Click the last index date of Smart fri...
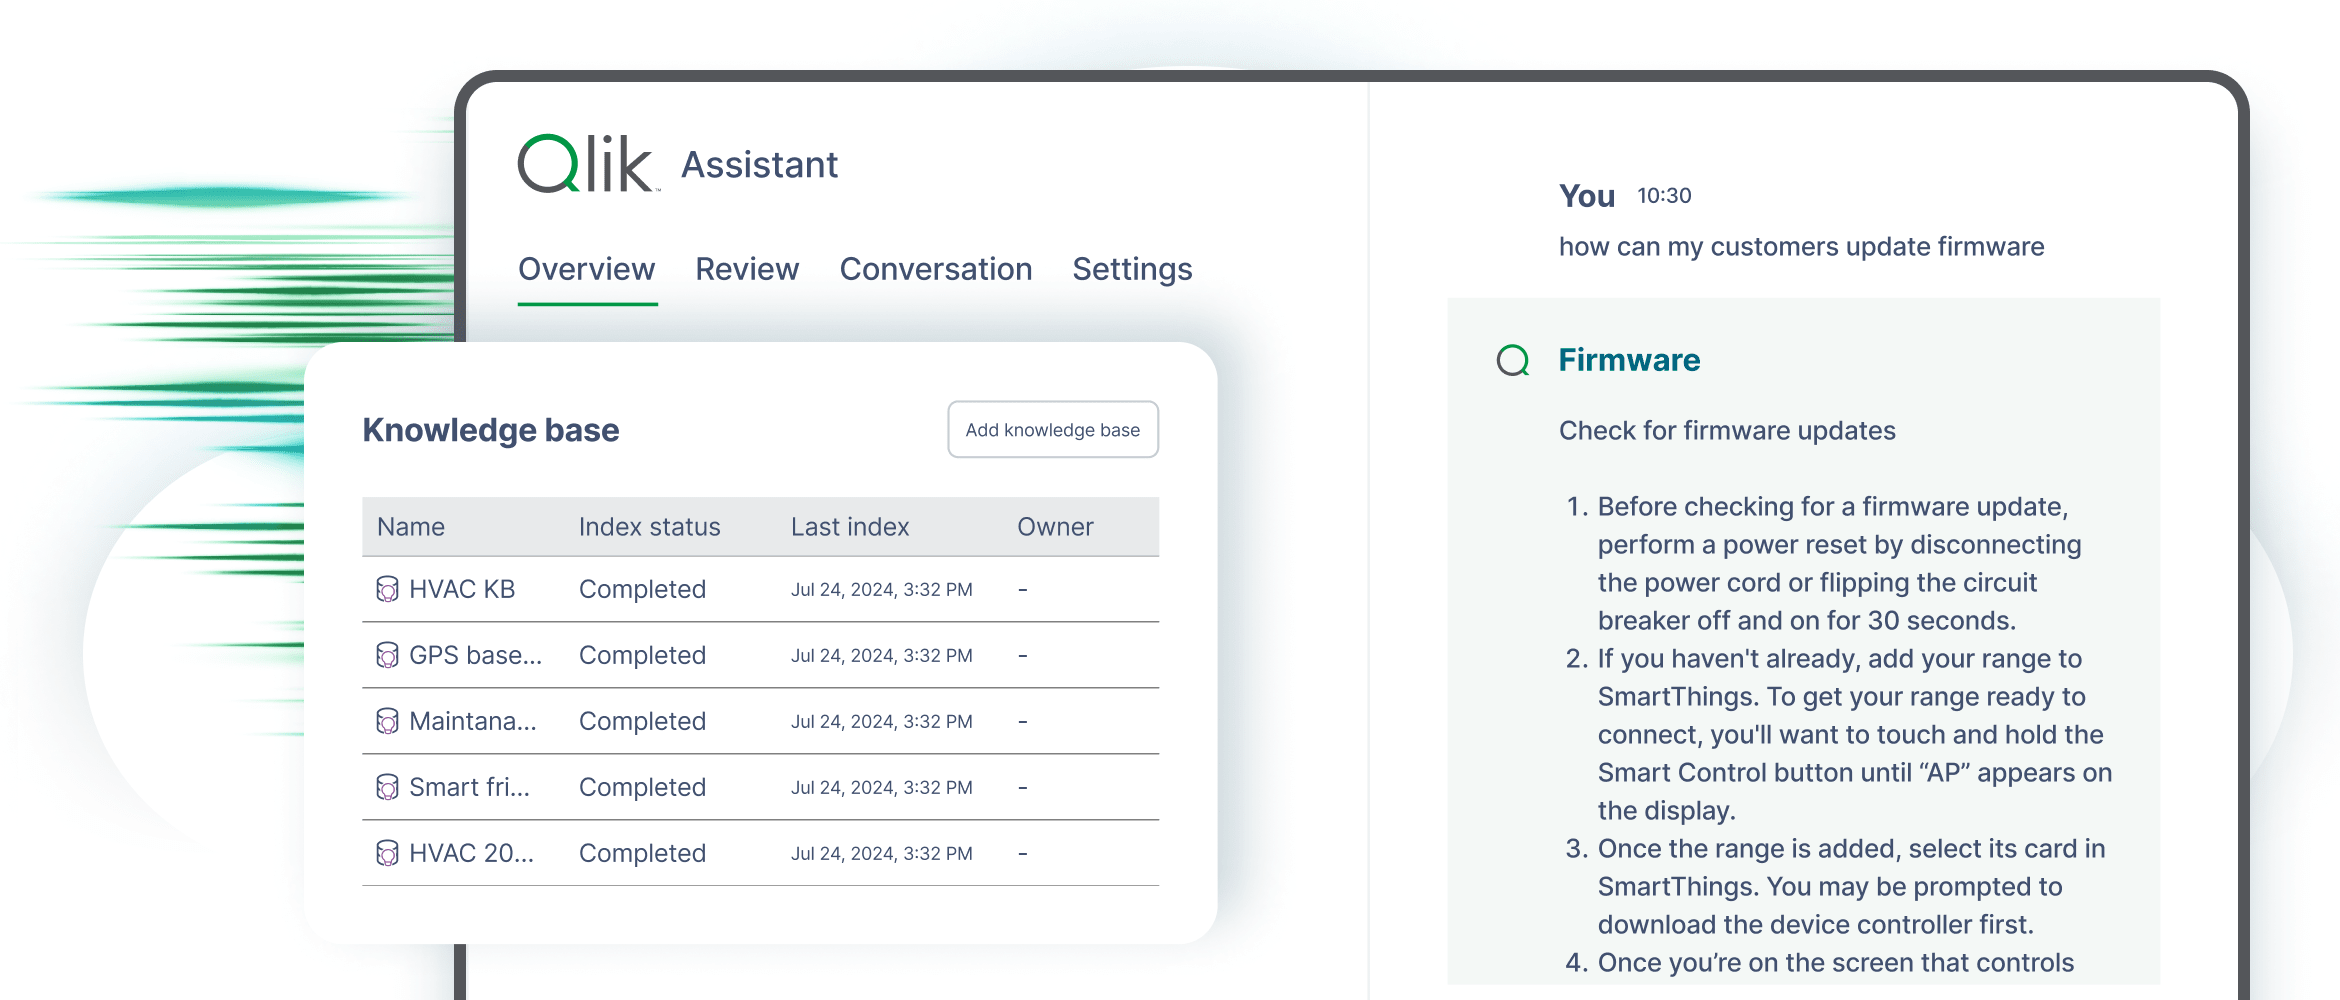This screenshot has width=2340, height=1000. [882, 788]
